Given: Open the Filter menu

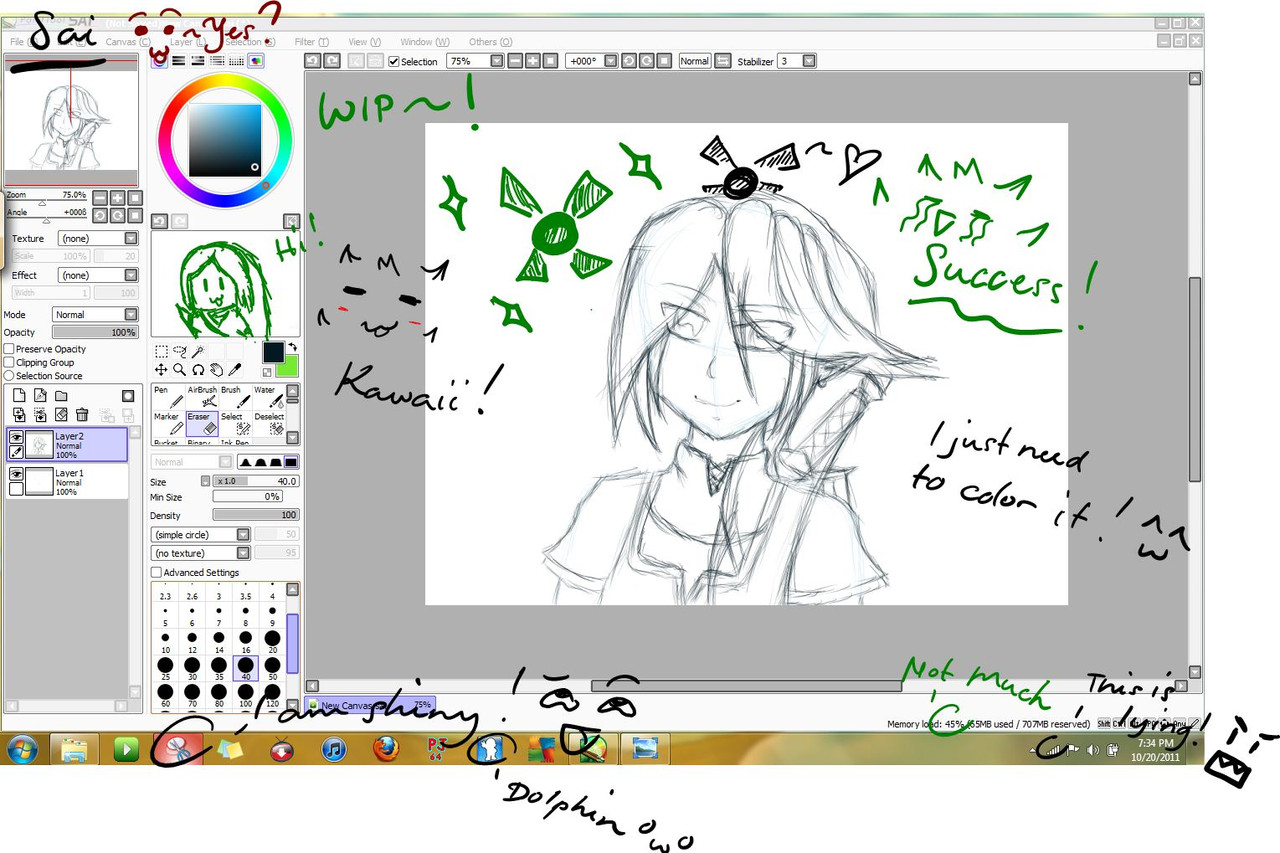Looking at the screenshot, I should coord(311,42).
